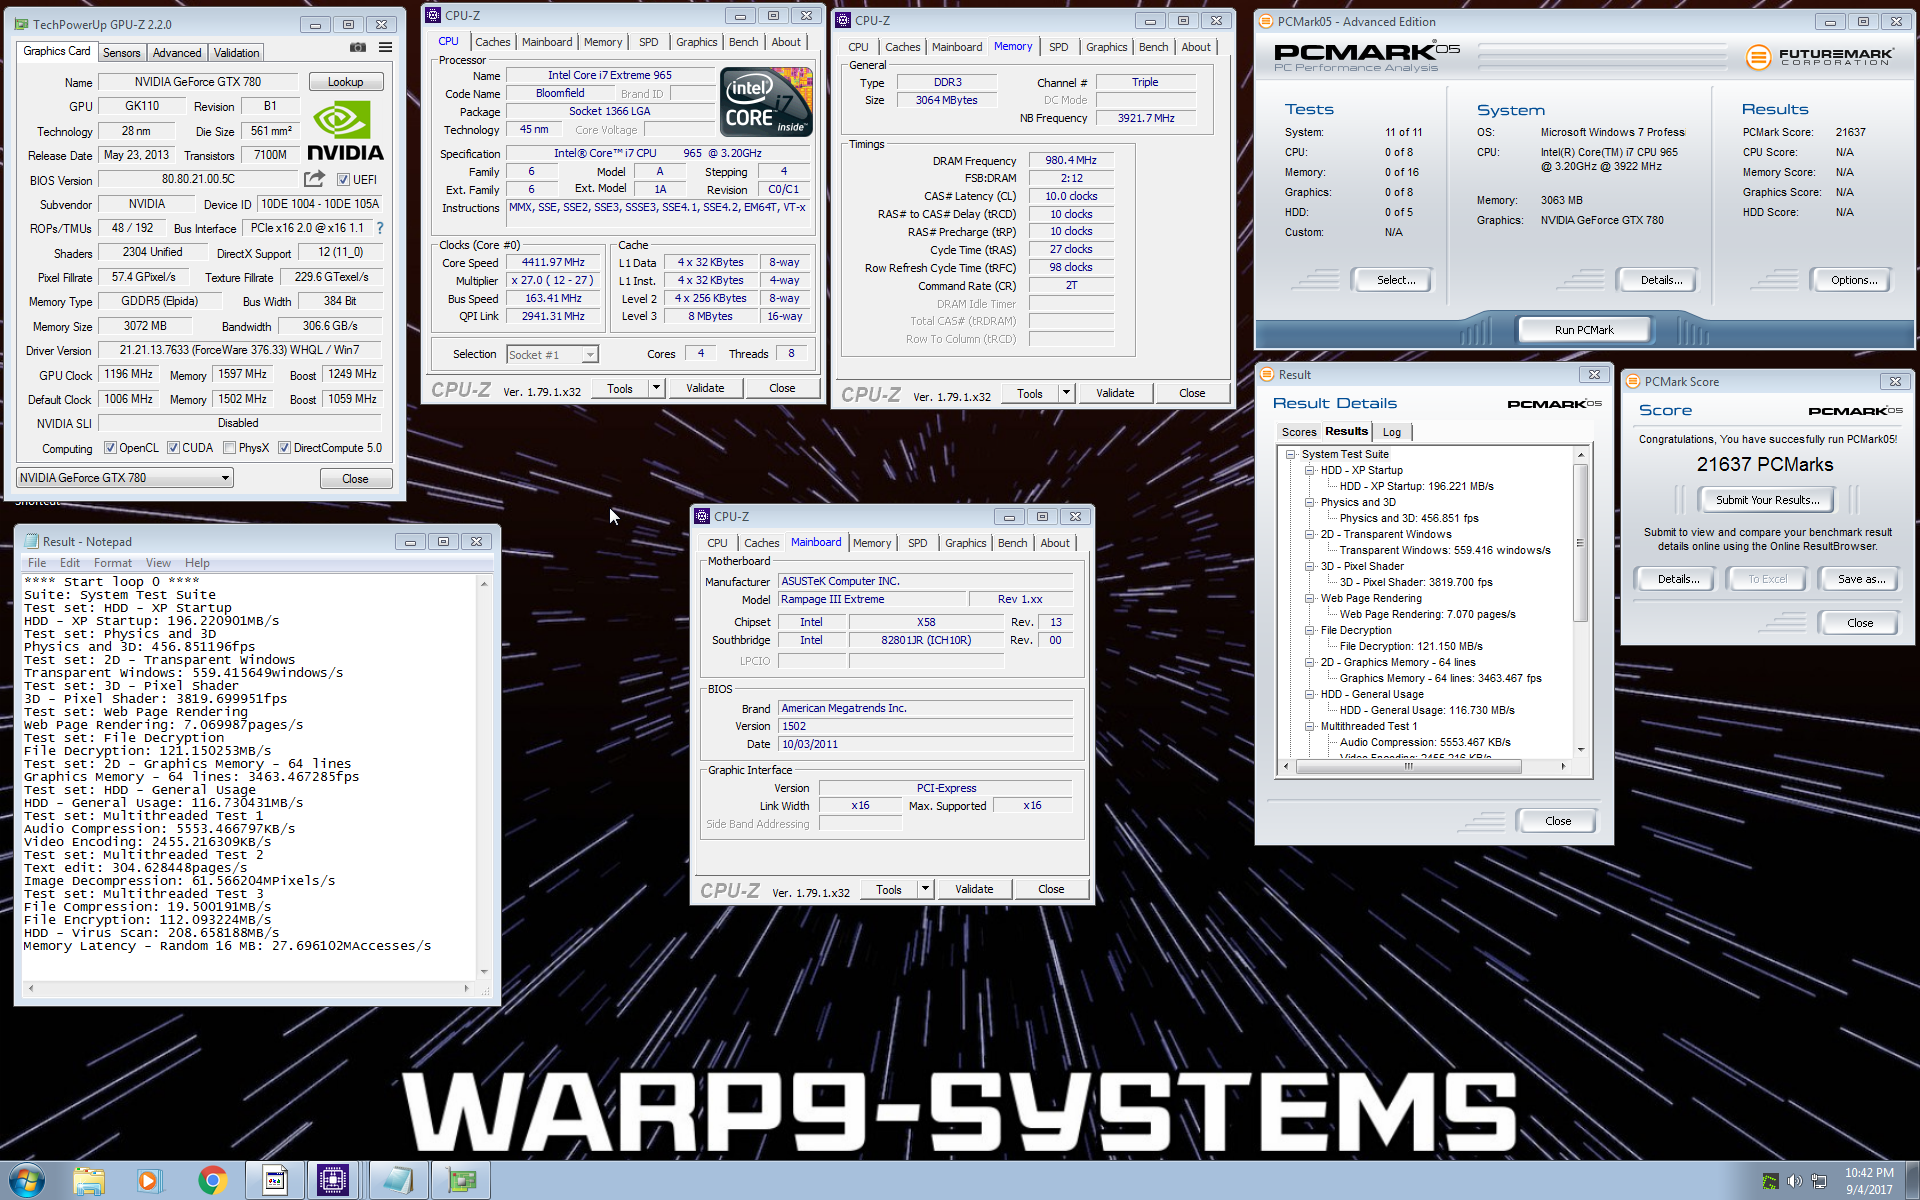Click the title bar icon of CPU-Z Mainboard window
Viewport: 1920px width, 1200px height.
tap(702, 516)
